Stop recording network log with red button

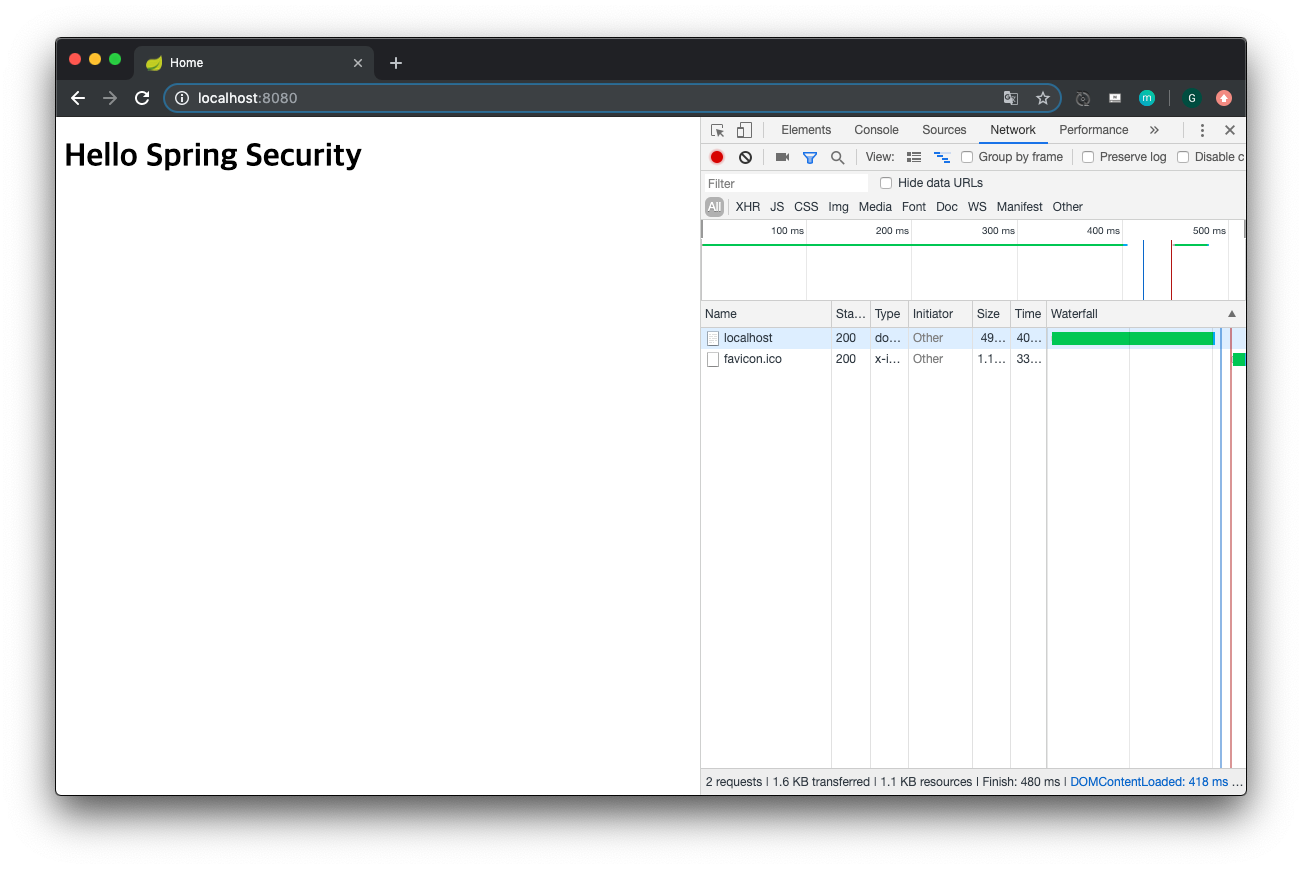717,157
